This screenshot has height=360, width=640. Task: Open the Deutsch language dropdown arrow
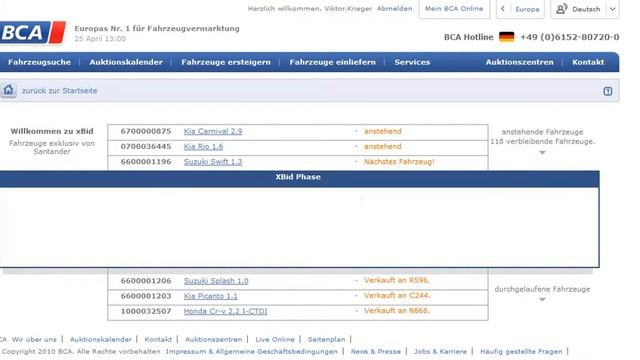pyautogui.click(x=613, y=9)
